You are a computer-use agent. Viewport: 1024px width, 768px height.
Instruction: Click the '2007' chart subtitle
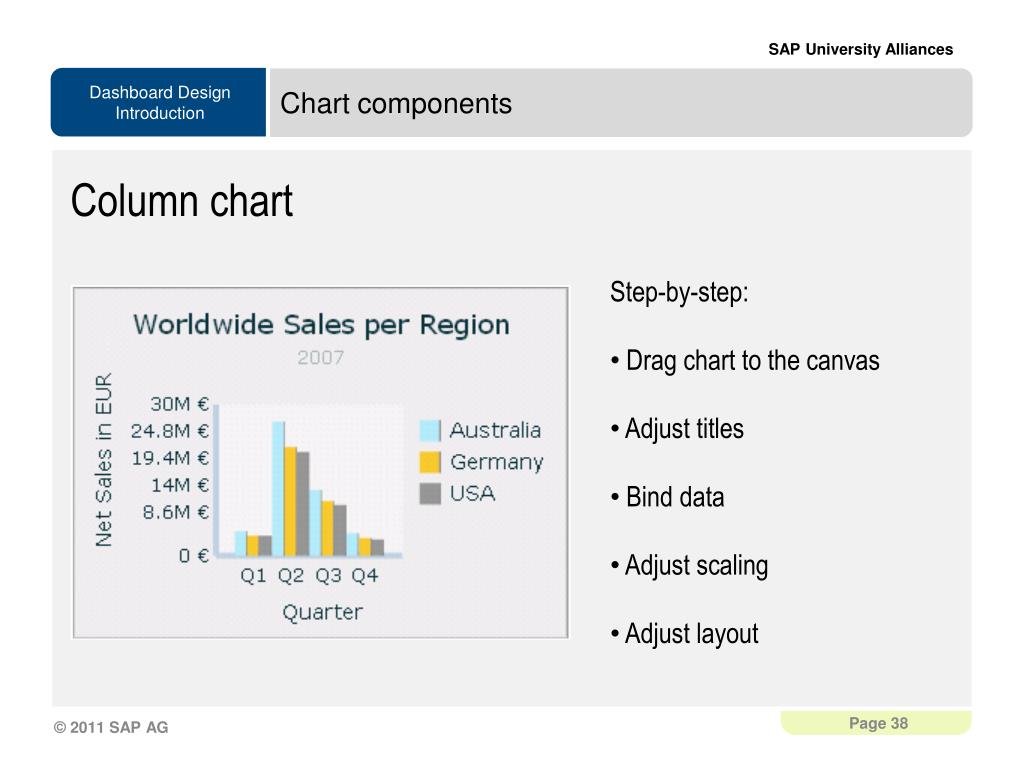tap(320, 357)
